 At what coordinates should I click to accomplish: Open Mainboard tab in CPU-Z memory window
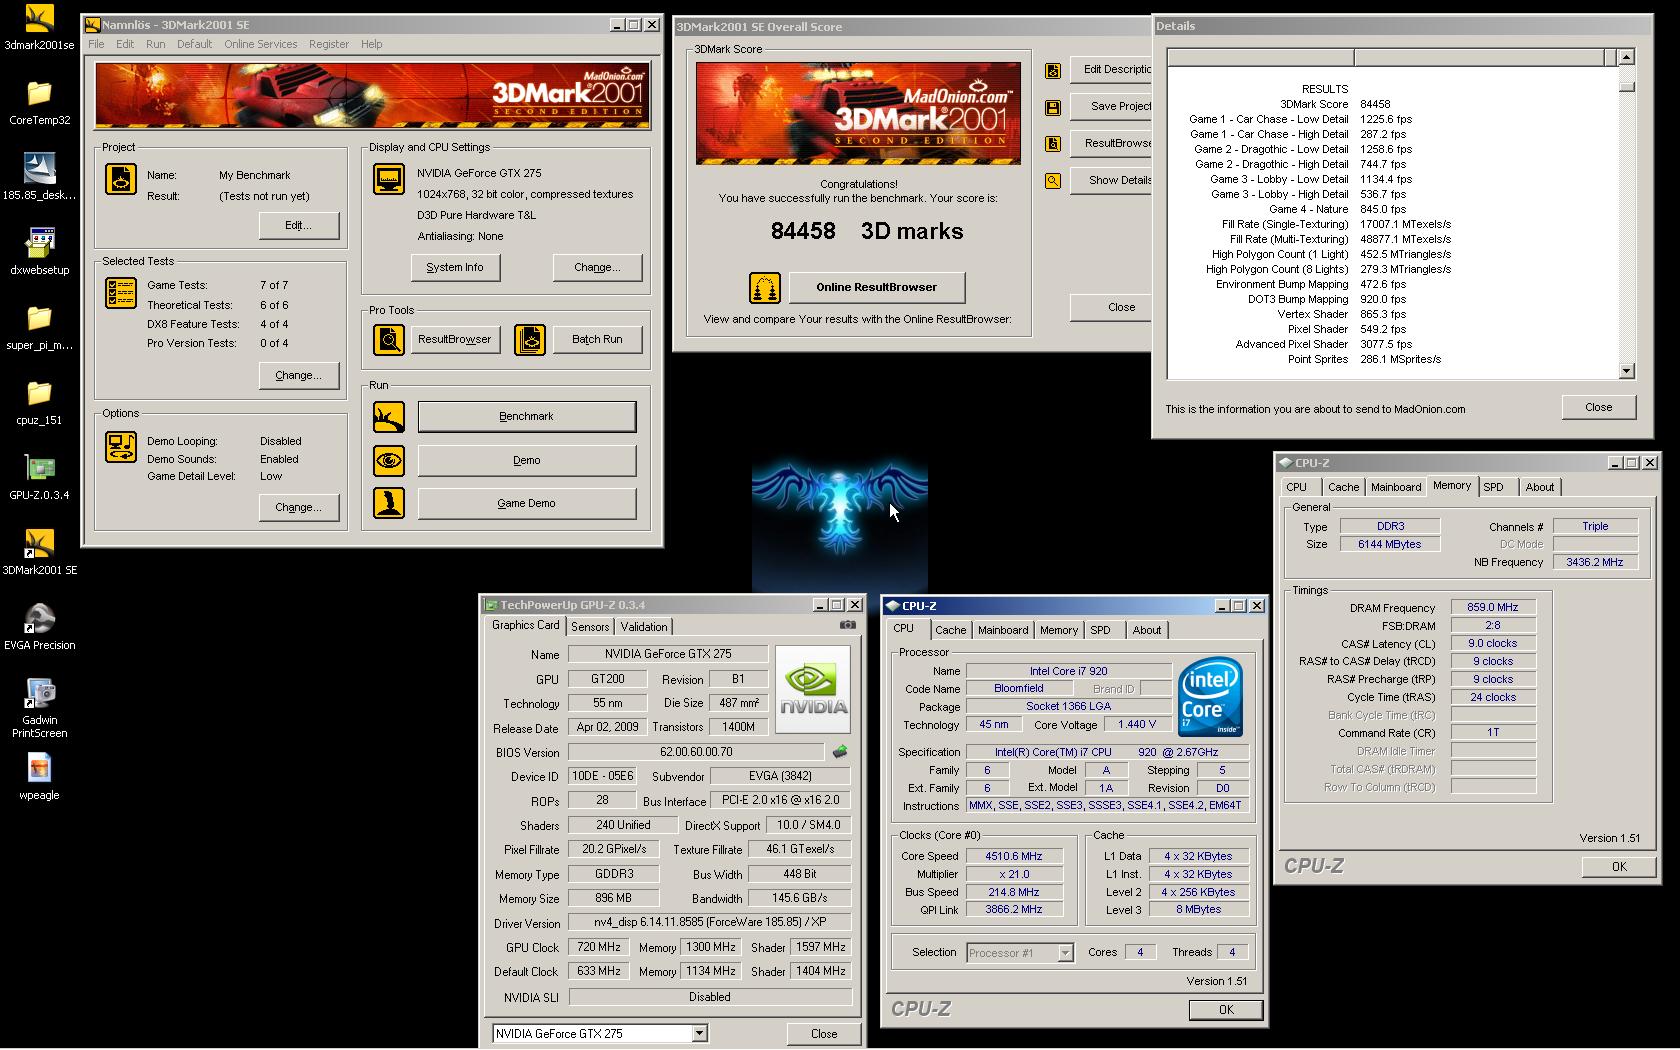(x=1396, y=487)
